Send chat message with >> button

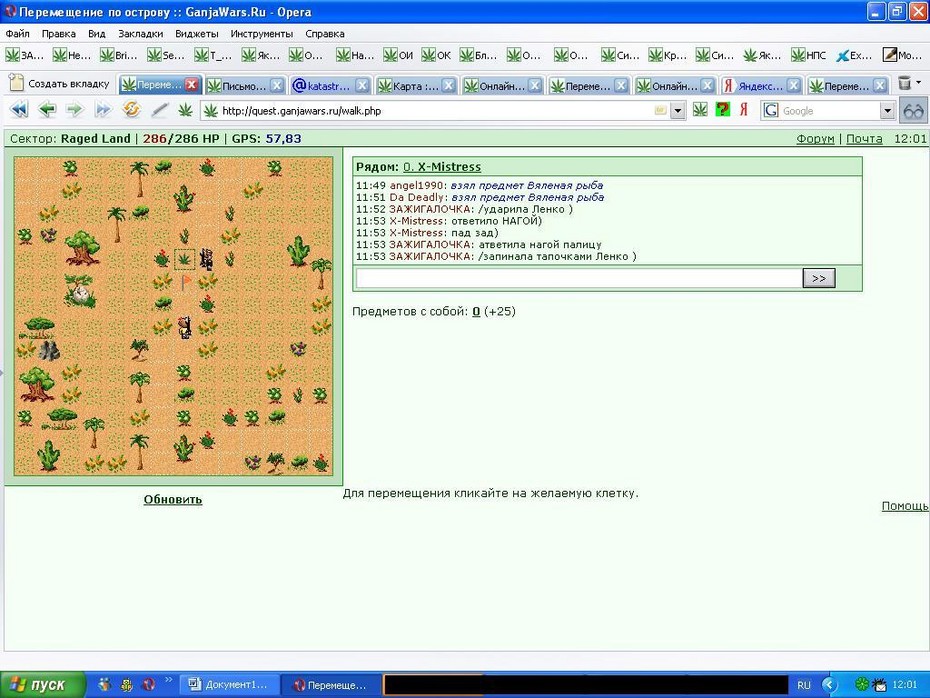(x=818, y=278)
